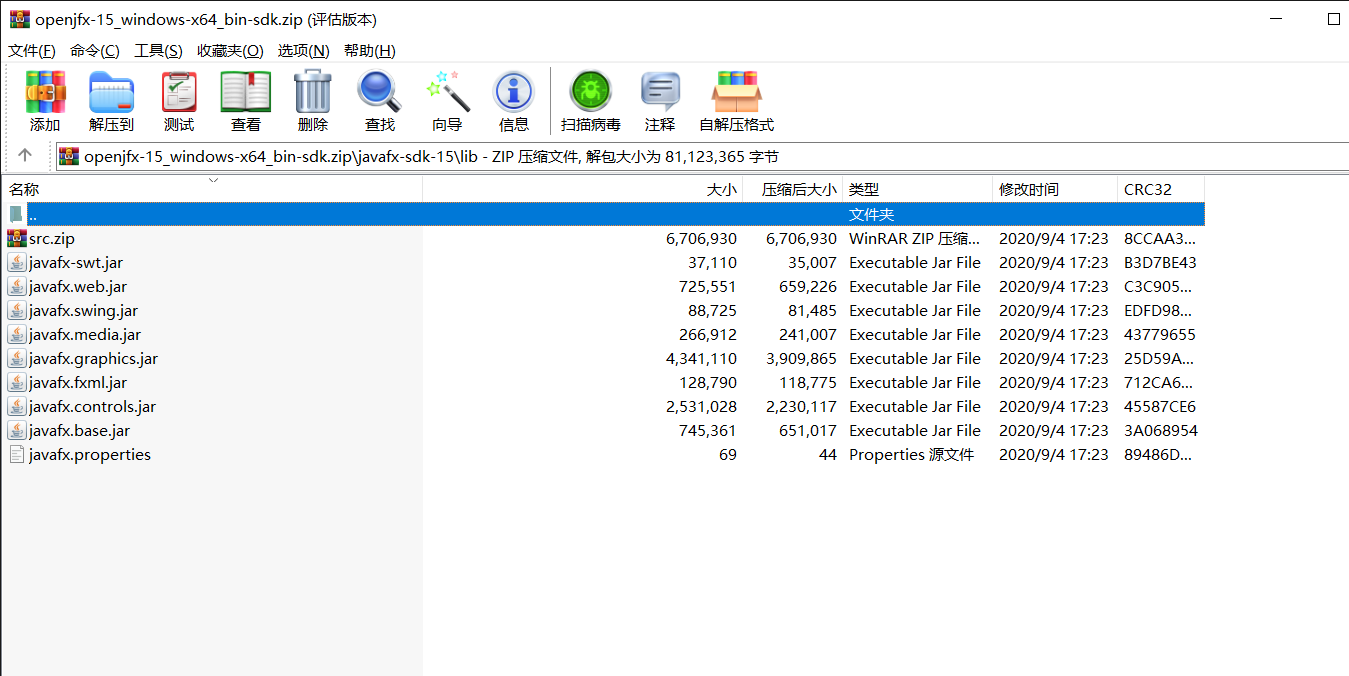Click the 解压到 (Extract to) toolbar icon
The width and height of the screenshot is (1349, 676).
[111, 92]
